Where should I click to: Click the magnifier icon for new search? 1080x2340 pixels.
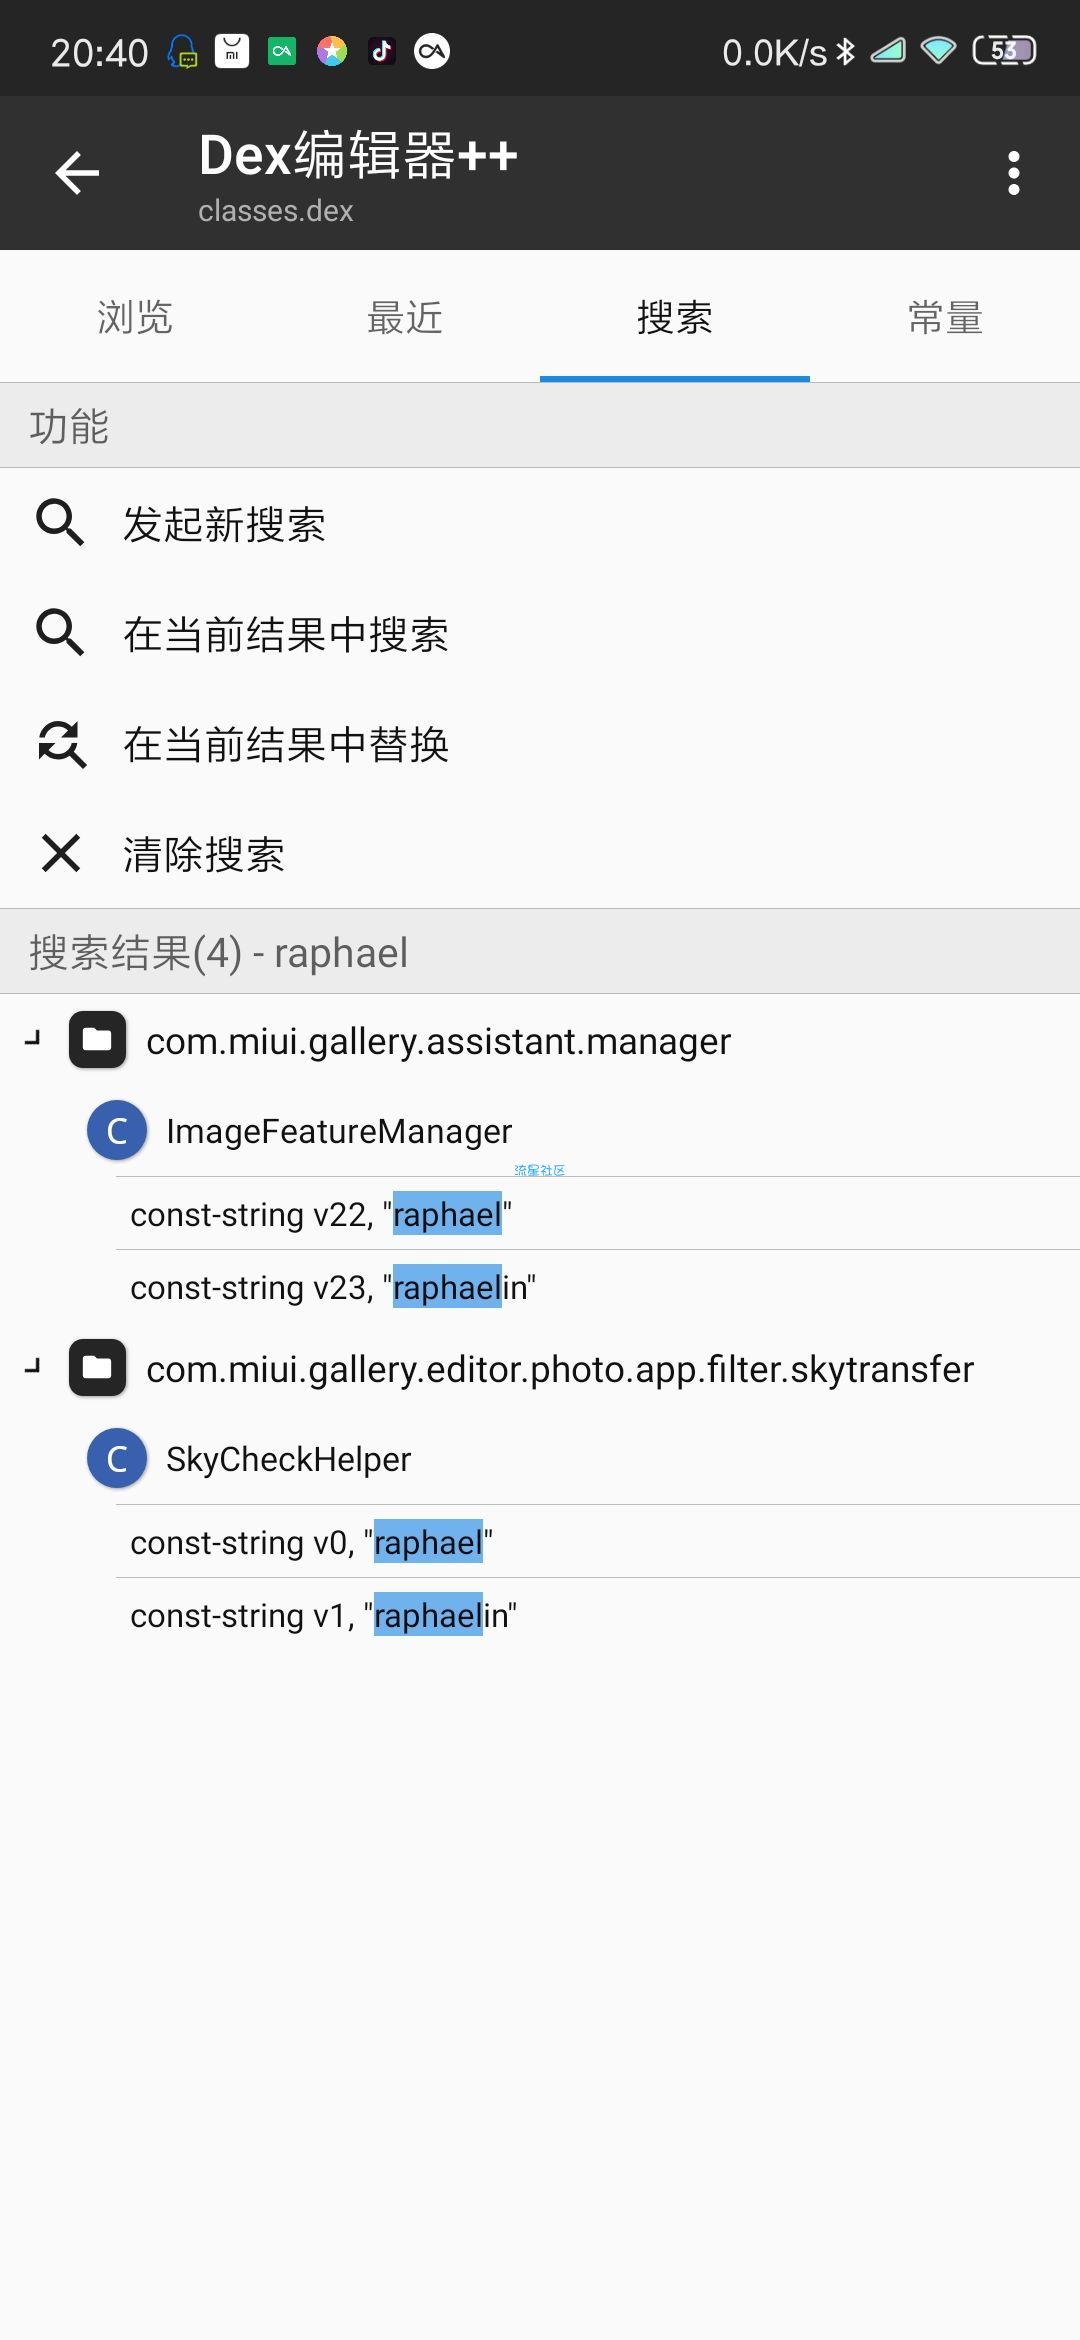pyautogui.click(x=60, y=523)
